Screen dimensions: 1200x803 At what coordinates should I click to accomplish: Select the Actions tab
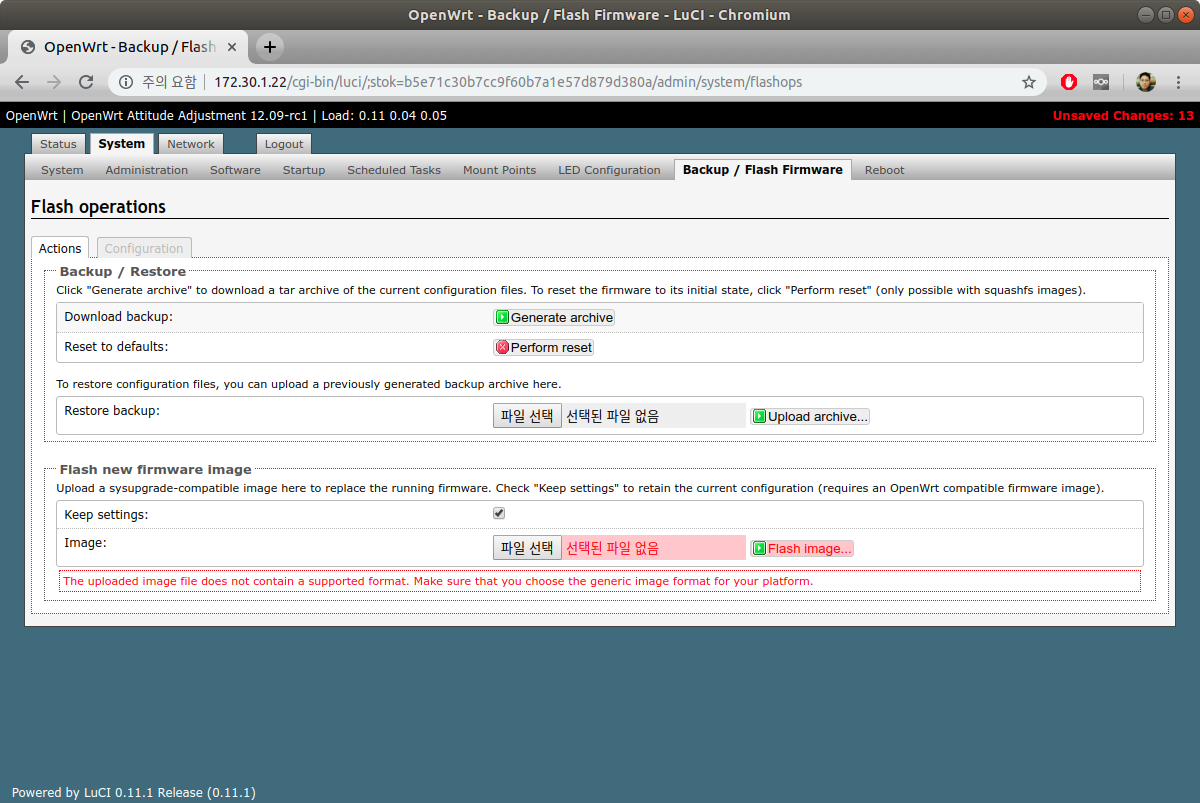[x=60, y=248]
